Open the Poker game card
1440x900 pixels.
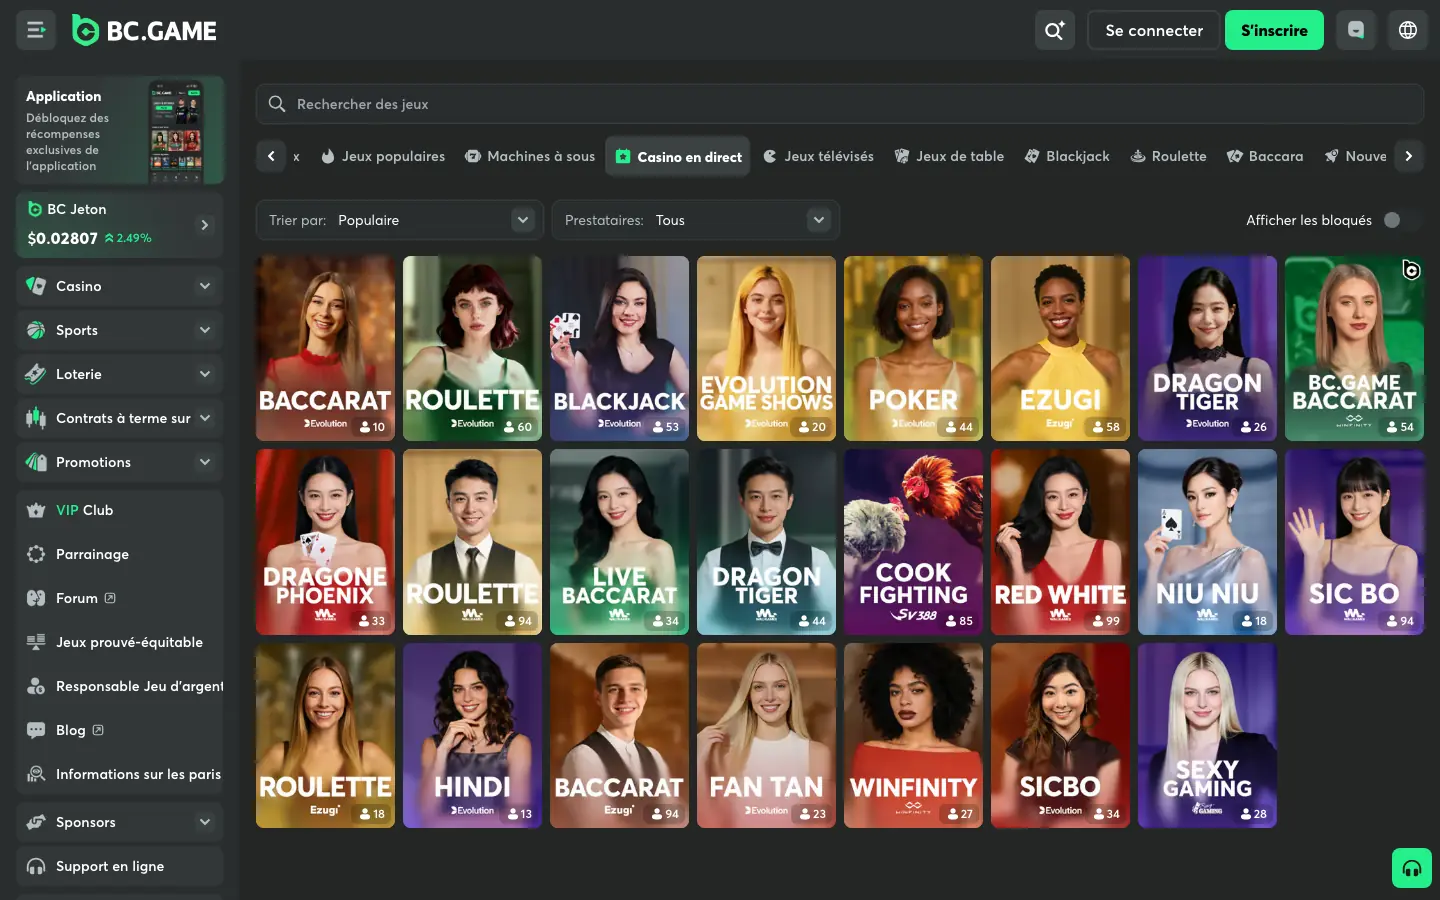click(913, 348)
